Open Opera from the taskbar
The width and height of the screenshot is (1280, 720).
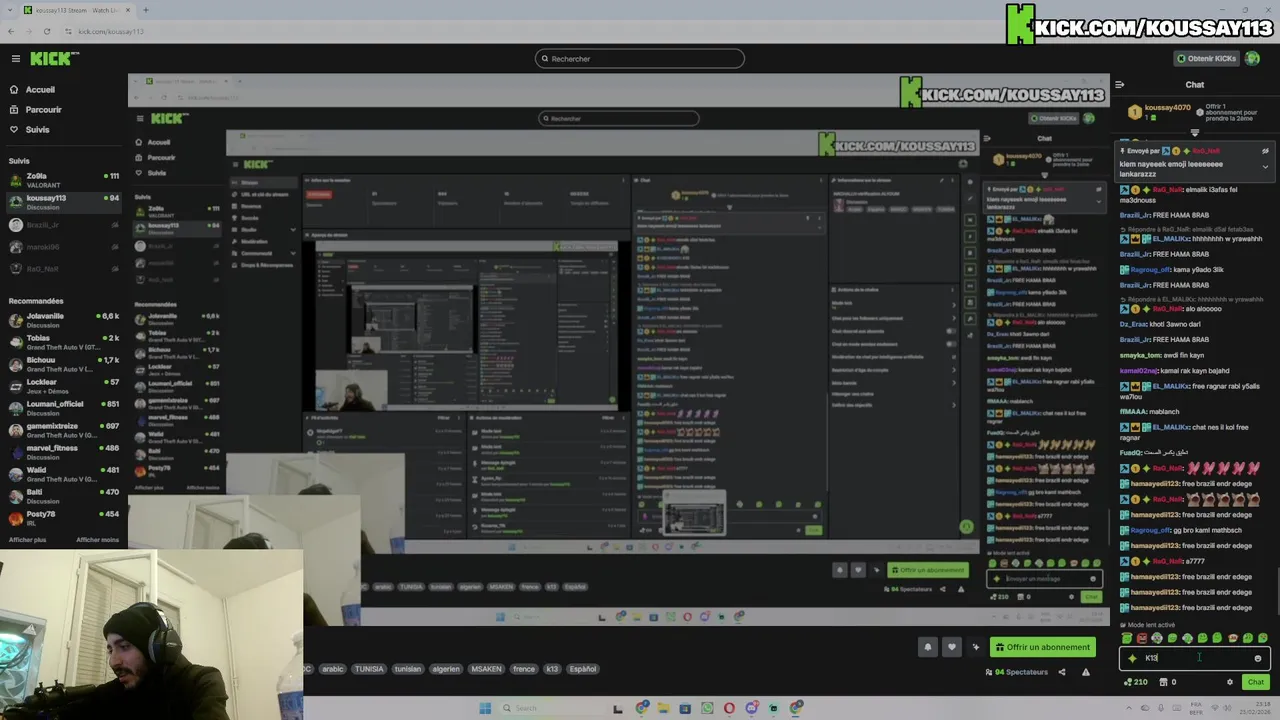click(x=729, y=708)
